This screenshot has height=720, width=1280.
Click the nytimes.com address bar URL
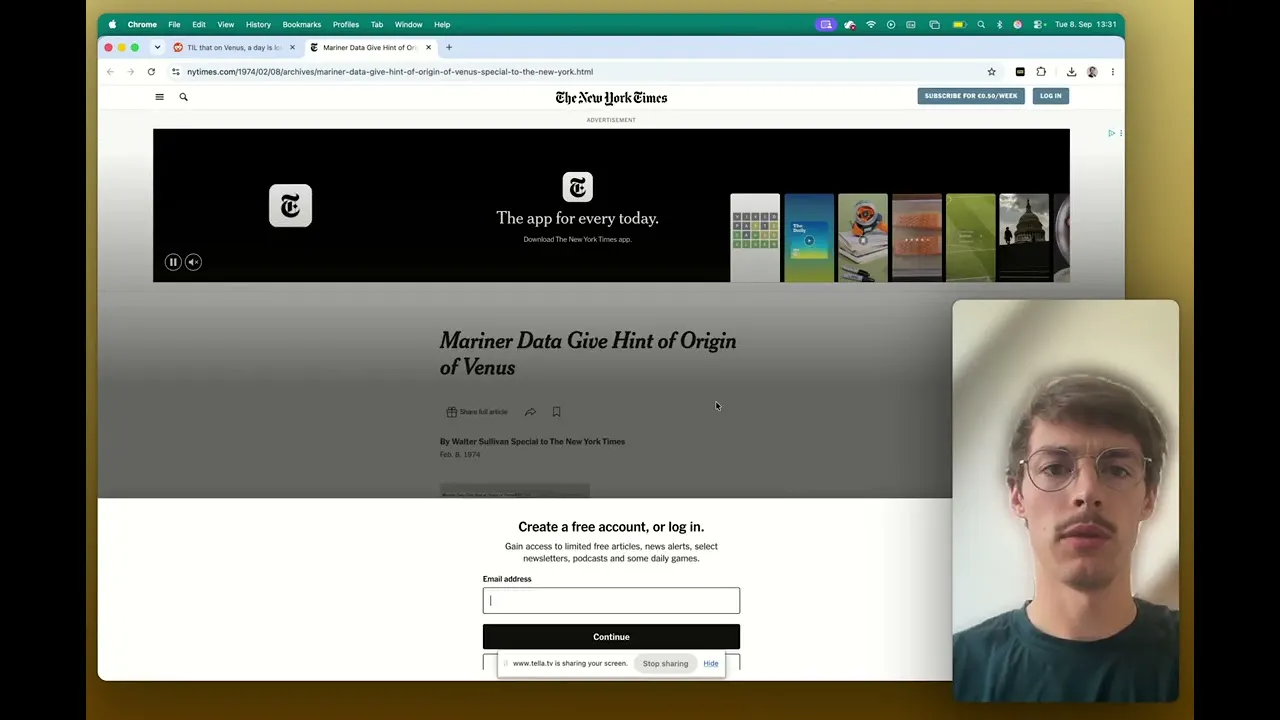pyautogui.click(x=390, y=72)
